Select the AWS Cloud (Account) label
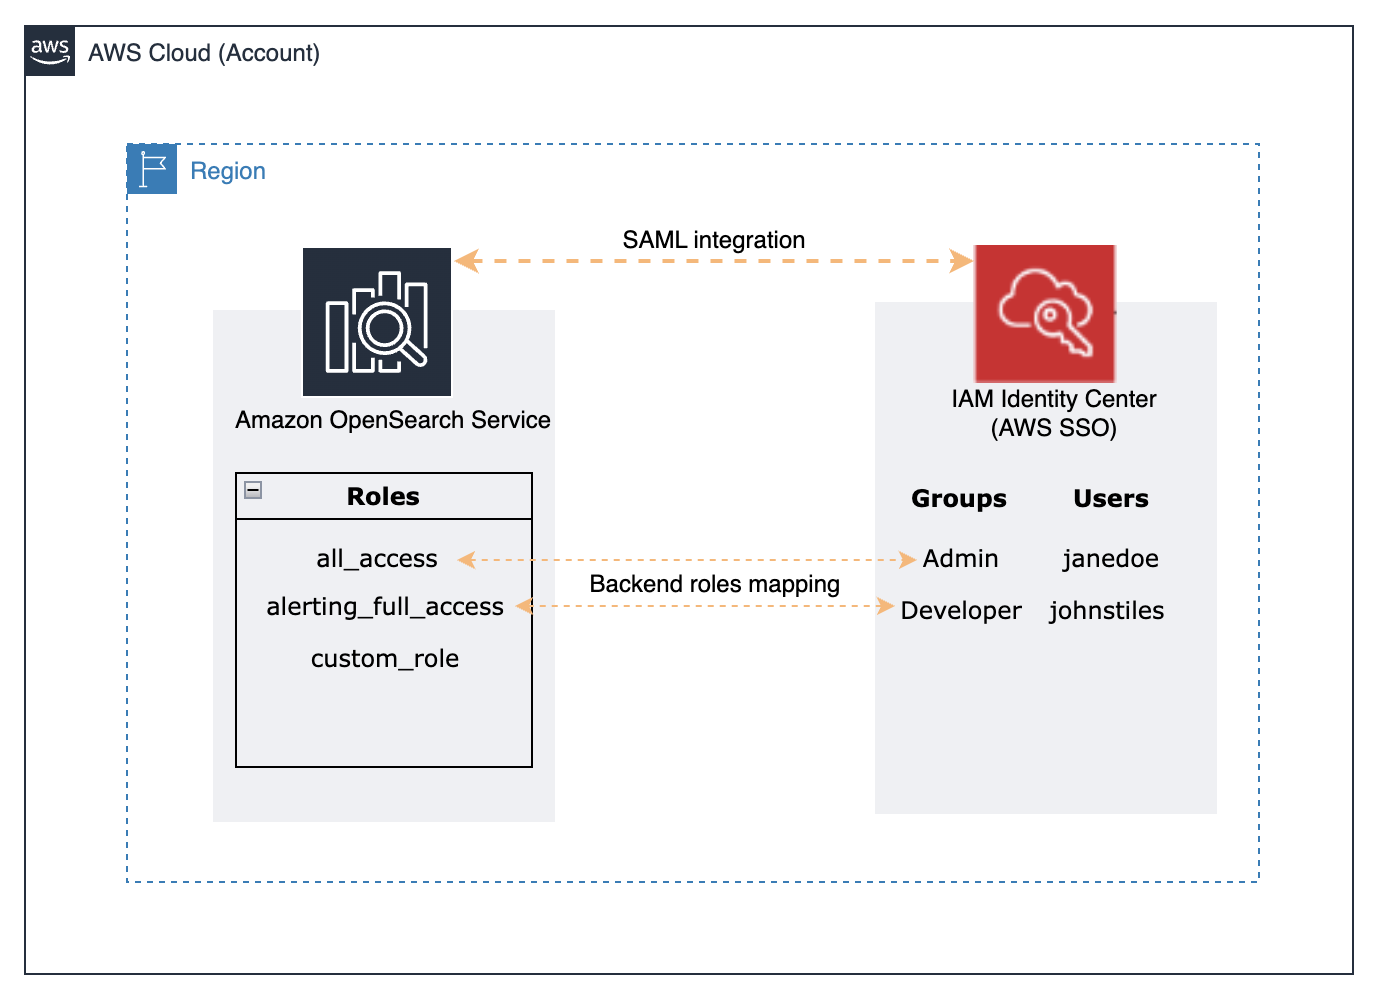This screenshot has width=1388, height=996. 204,53
